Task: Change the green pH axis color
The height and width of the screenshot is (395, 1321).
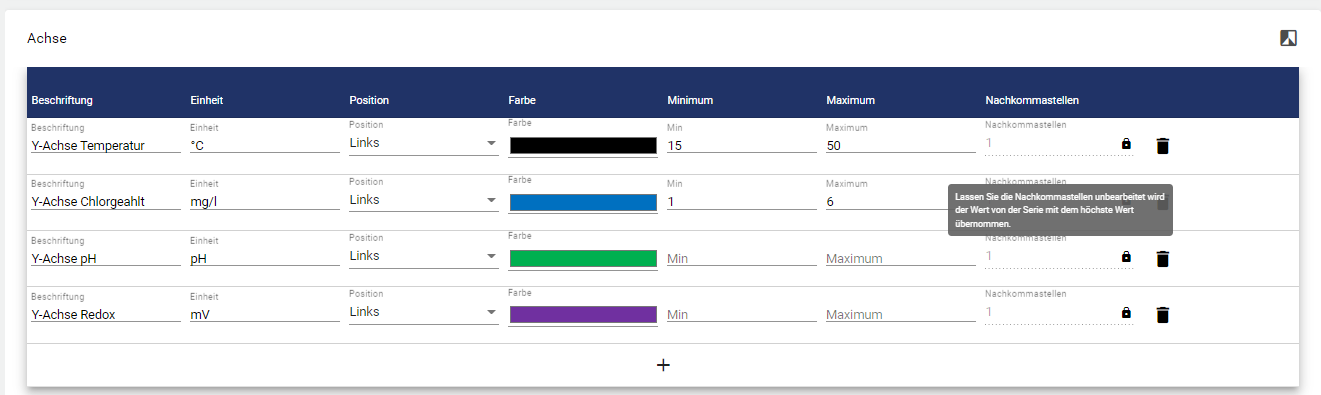Action: coord(583,259)
